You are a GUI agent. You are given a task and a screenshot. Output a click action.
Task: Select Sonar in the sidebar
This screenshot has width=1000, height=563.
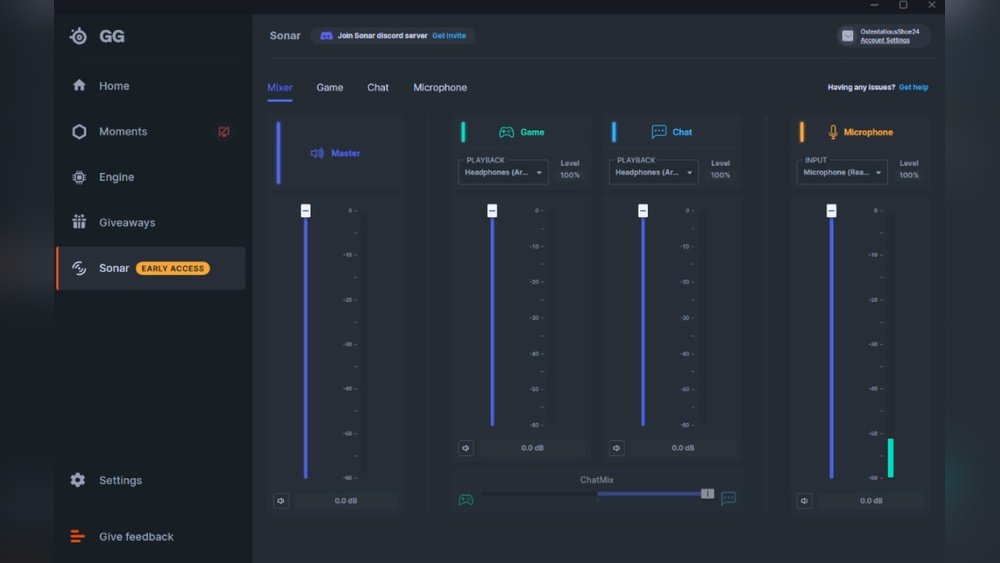[x=151, y=268]
